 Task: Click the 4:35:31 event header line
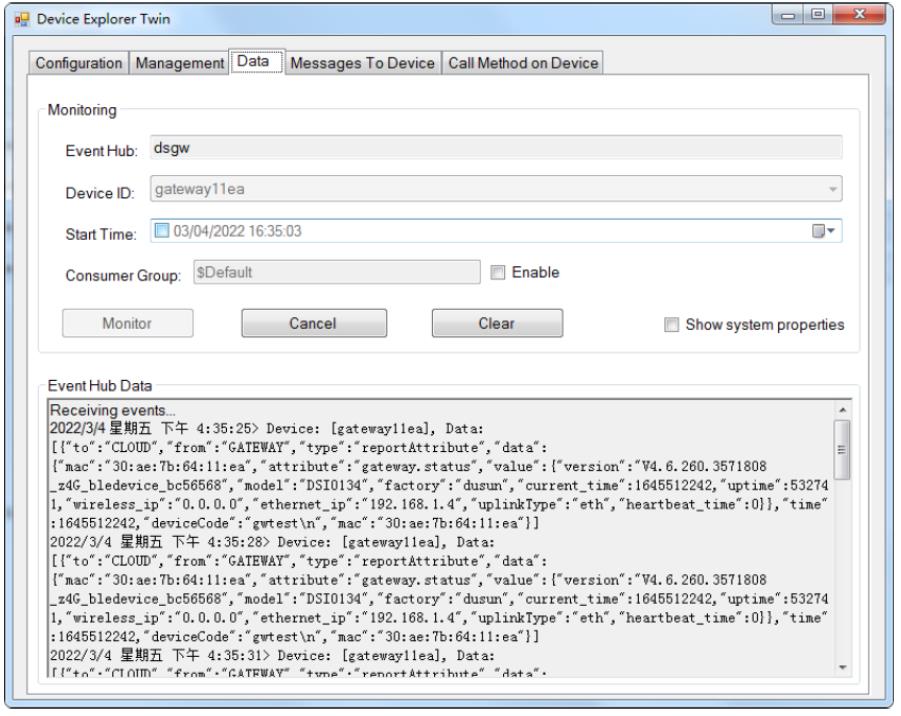click(x=272, y=656)
